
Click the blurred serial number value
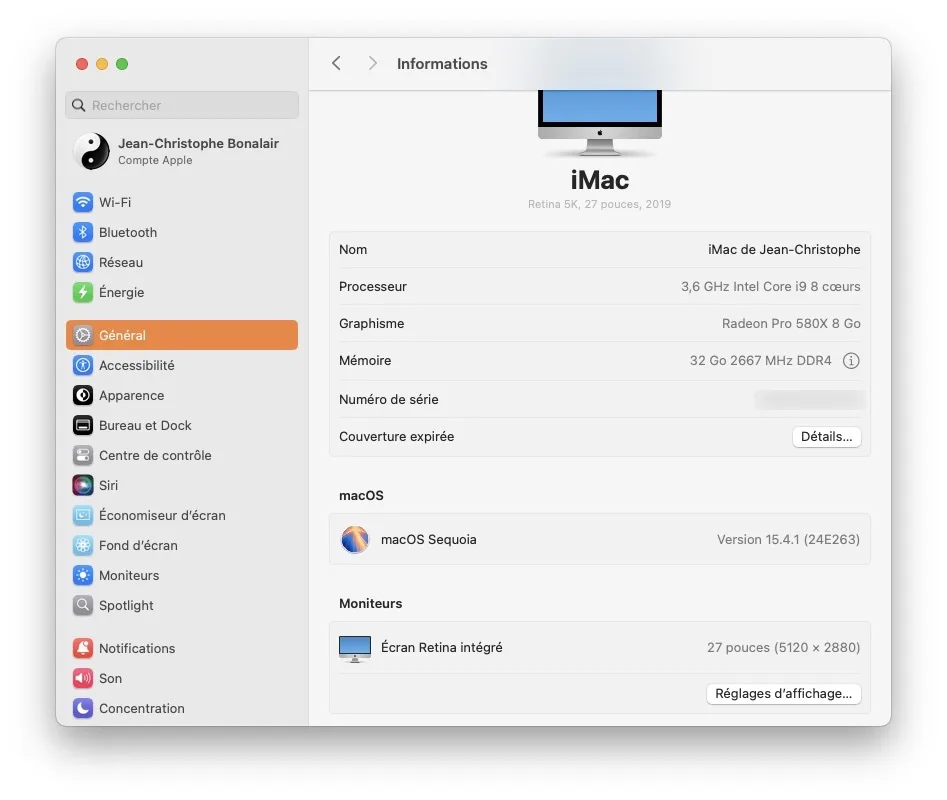[809, 400]
